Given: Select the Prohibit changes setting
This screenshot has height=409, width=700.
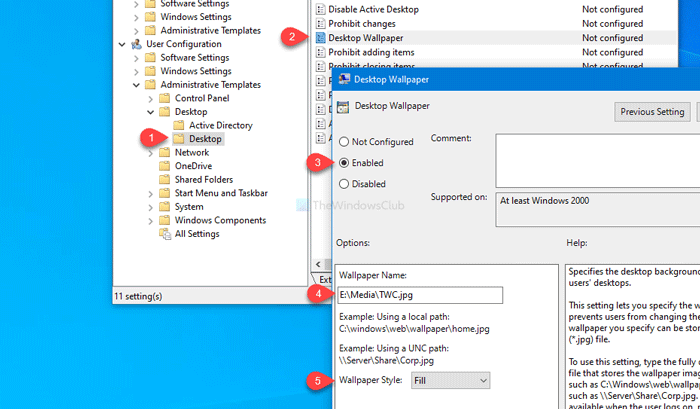Looking at the screenshot, I should point(362,24).
